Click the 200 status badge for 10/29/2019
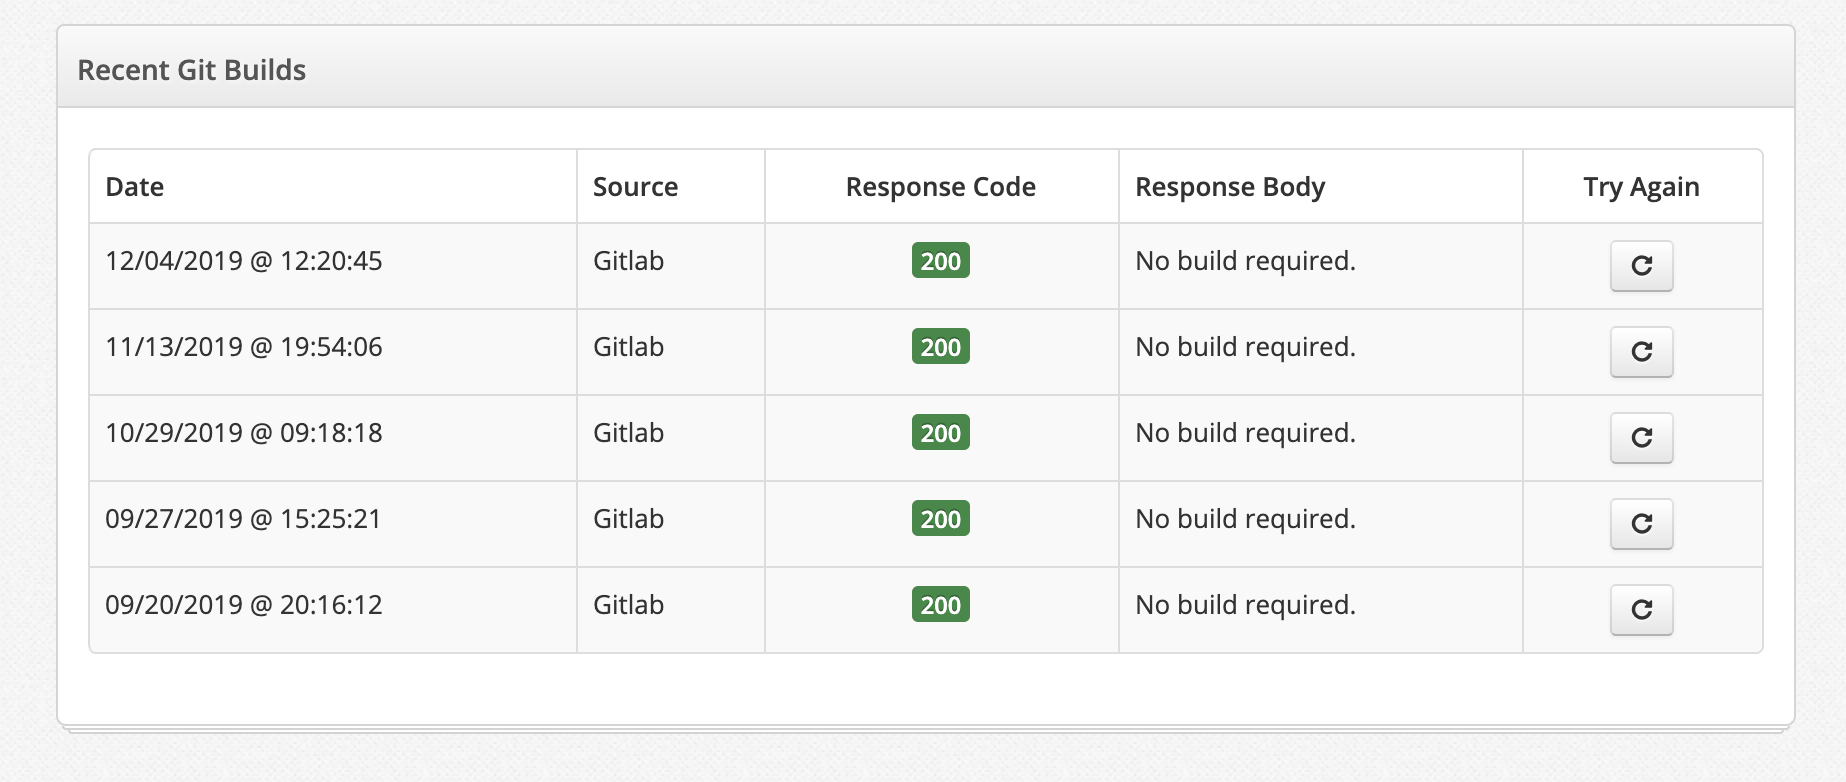1846x782 pixels. [940, 433]
